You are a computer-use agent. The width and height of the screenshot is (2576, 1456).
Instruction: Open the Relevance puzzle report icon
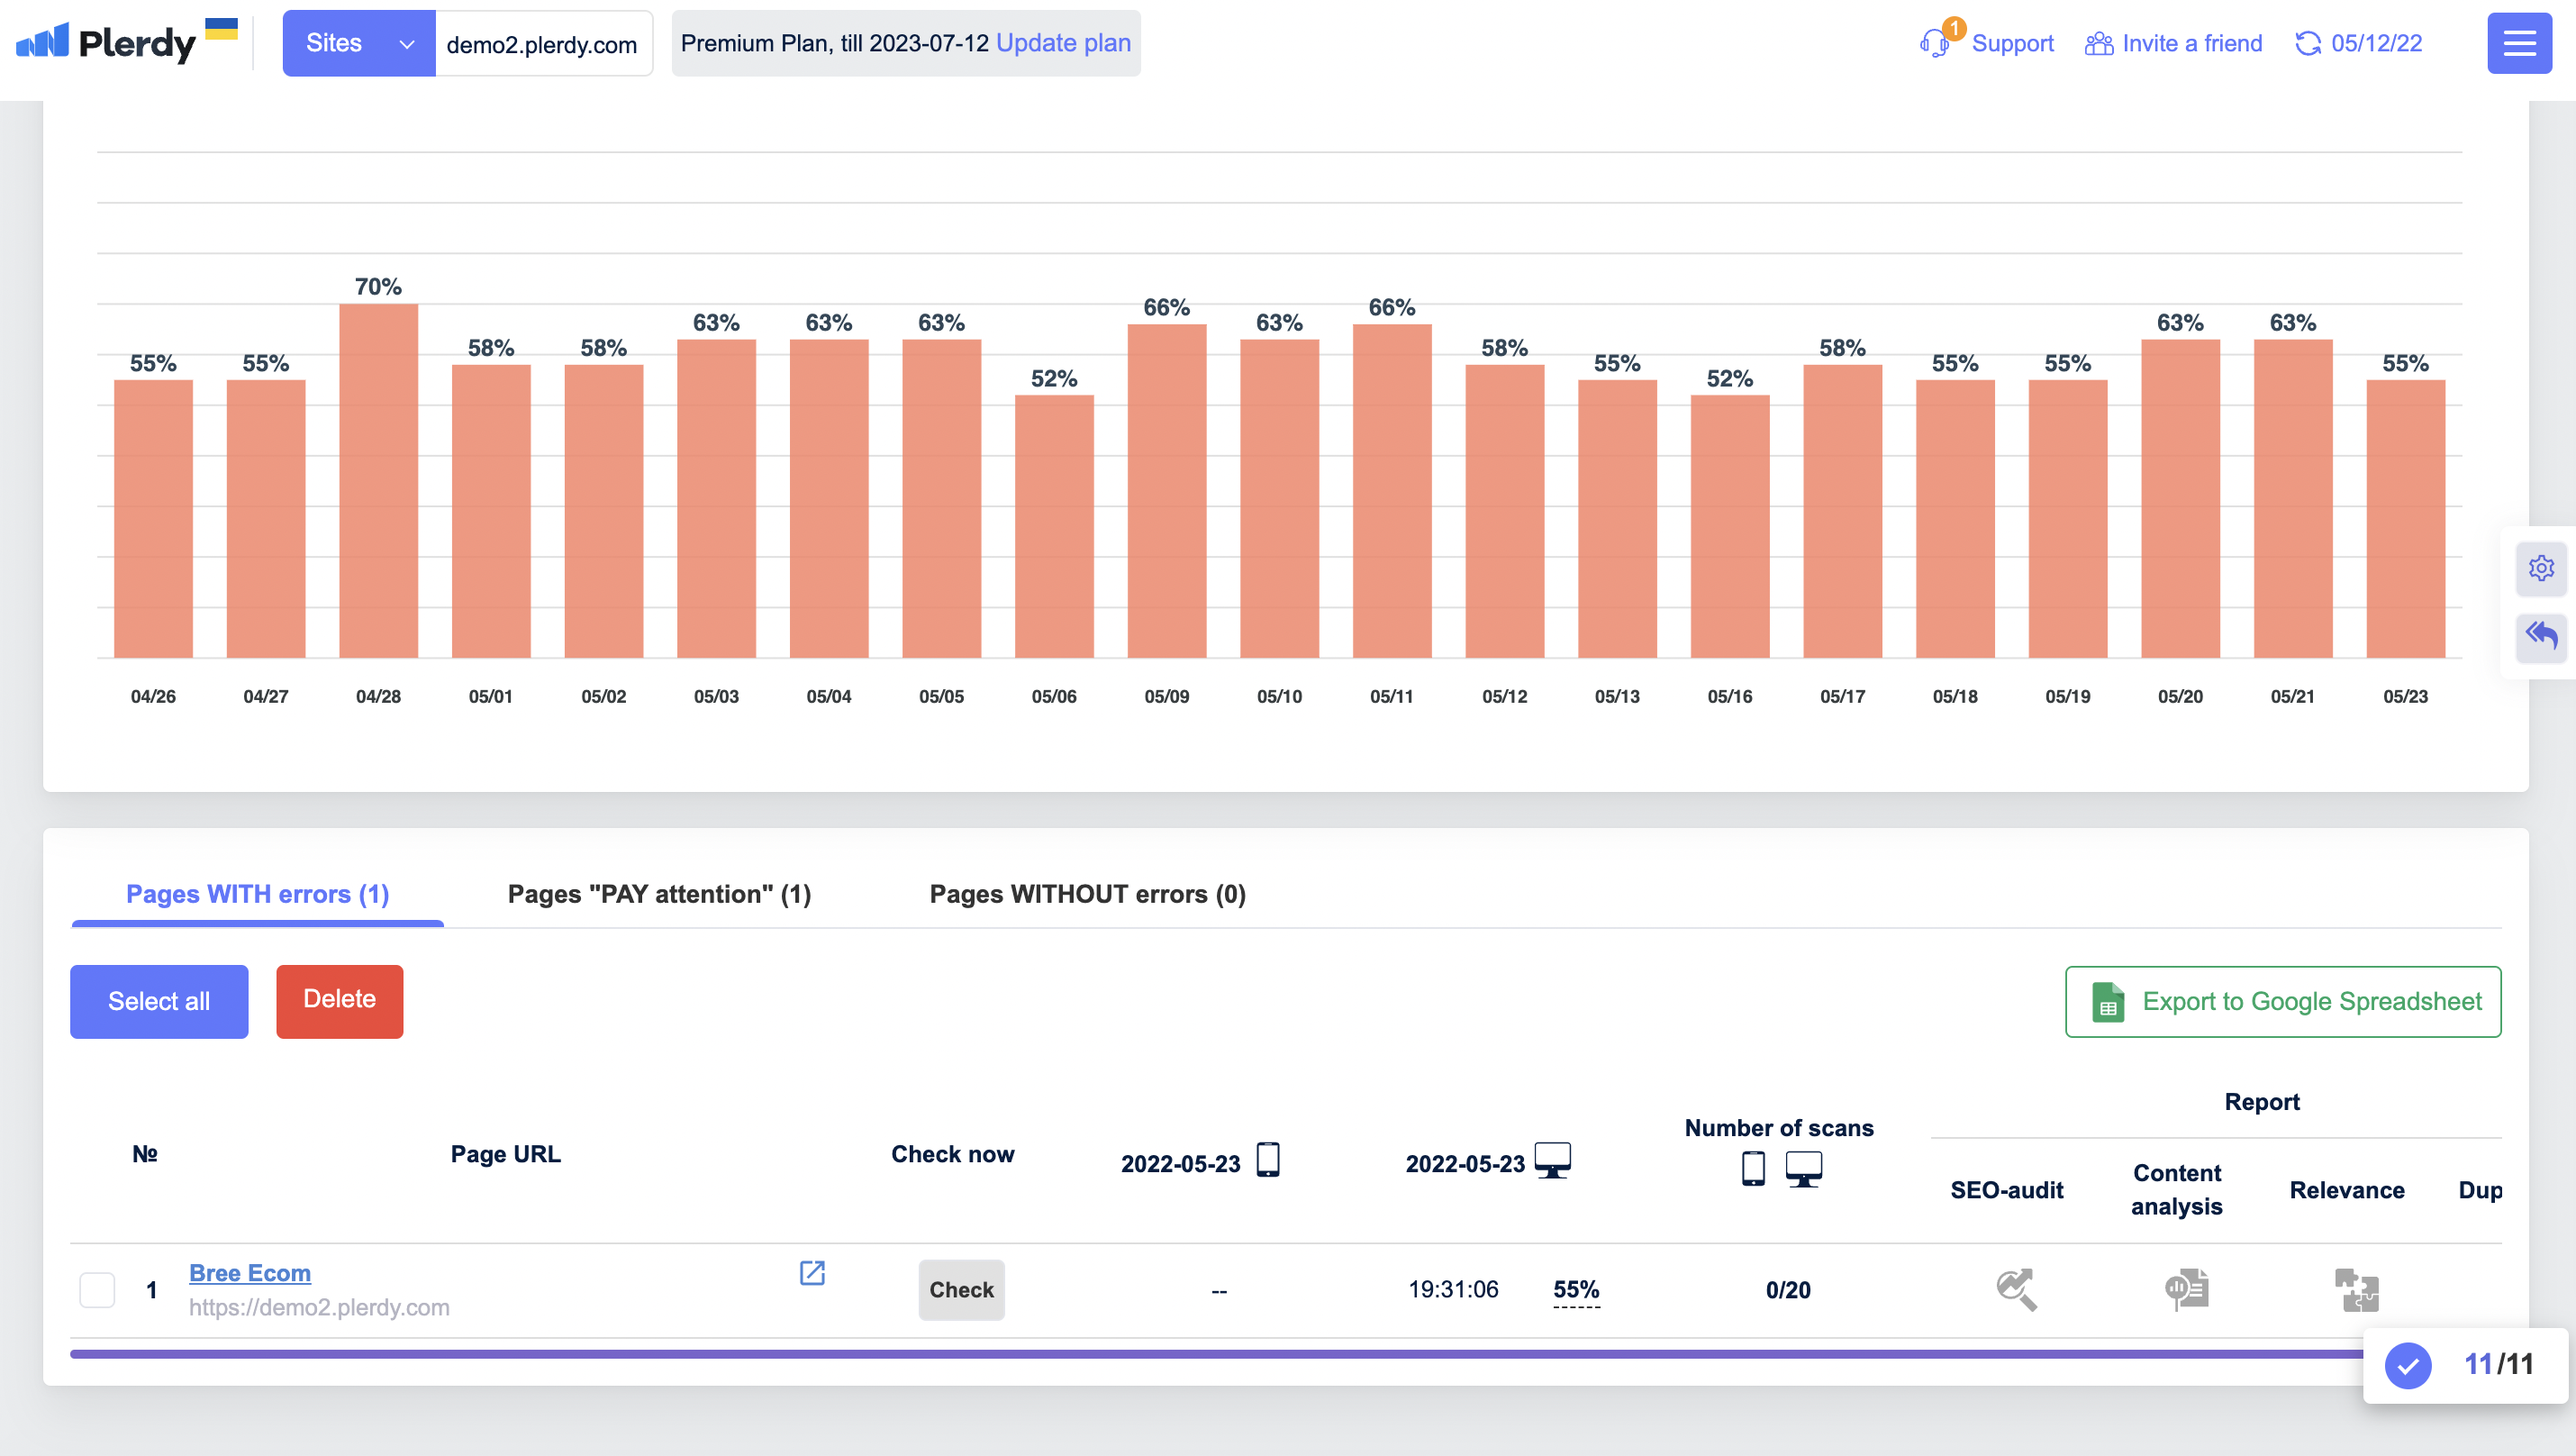pos(2356,1289)
